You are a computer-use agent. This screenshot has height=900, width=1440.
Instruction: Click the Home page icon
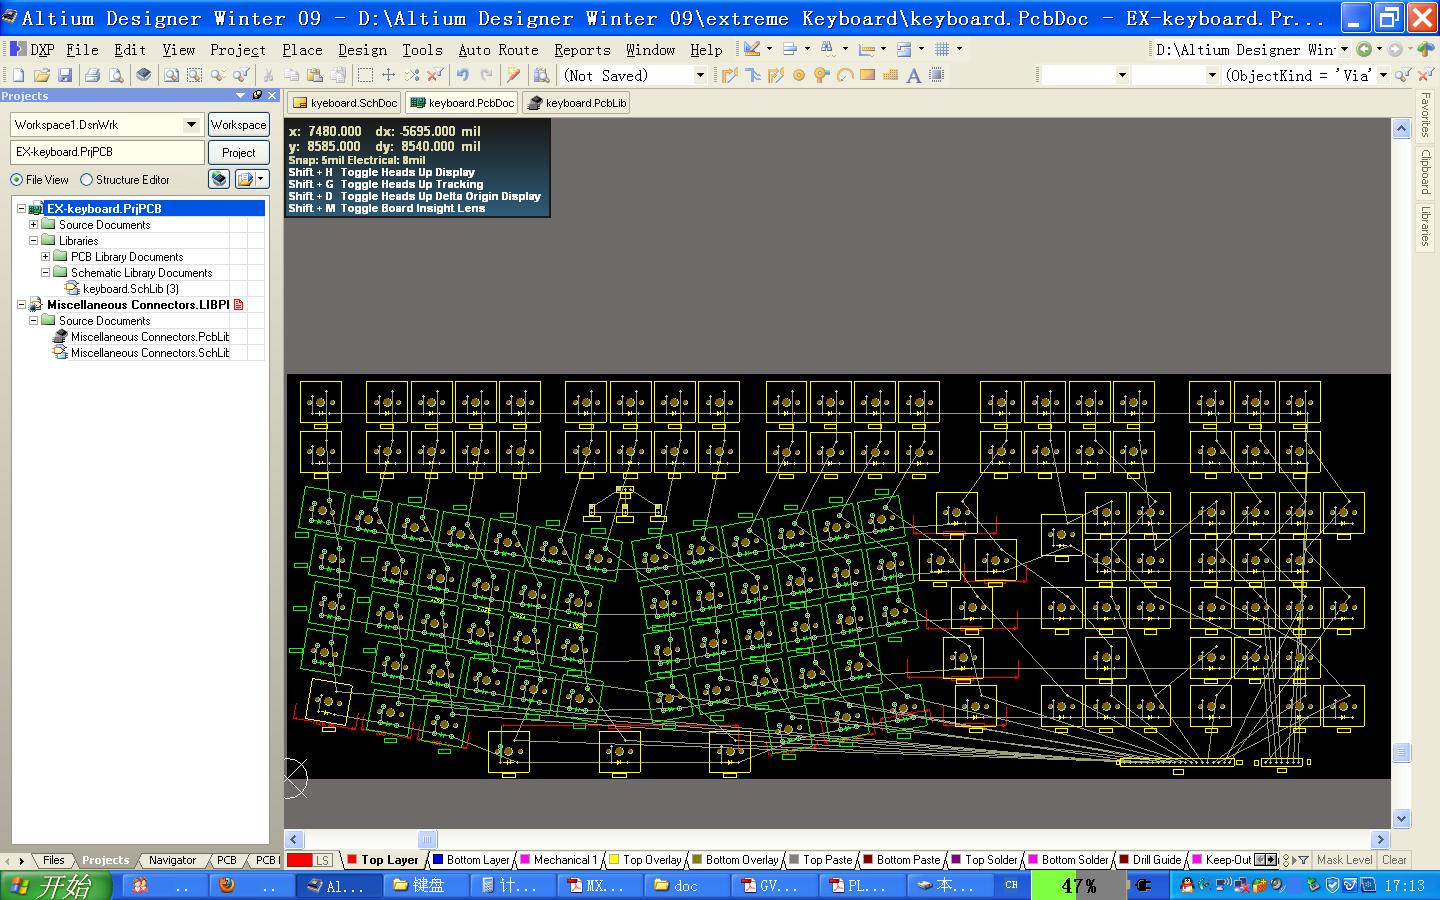1426,49
